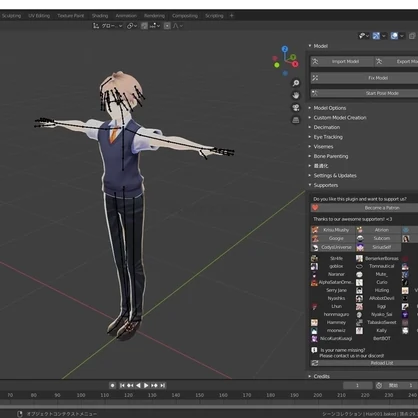Screen dimensions: 418x418
Task: Toggle auto keying record button
Action: 113,385
